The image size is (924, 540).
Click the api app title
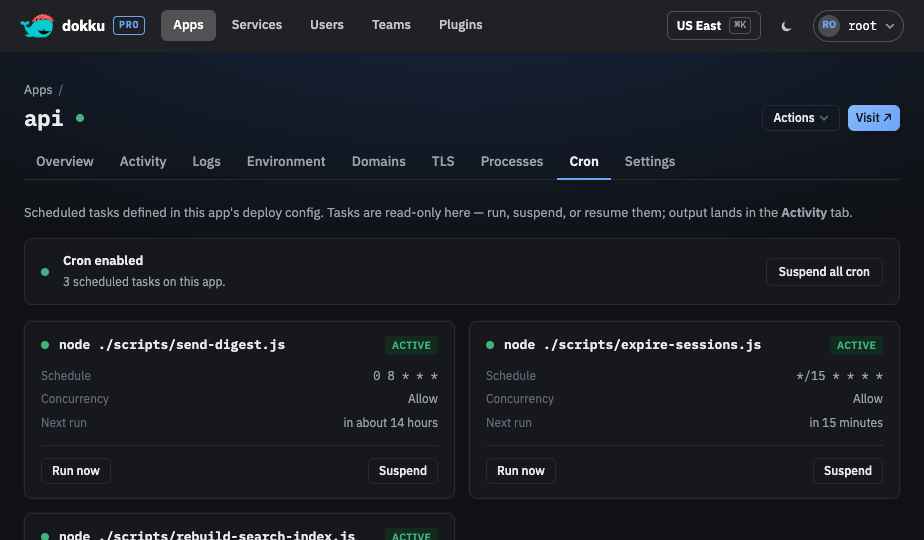tap(44, 118)
